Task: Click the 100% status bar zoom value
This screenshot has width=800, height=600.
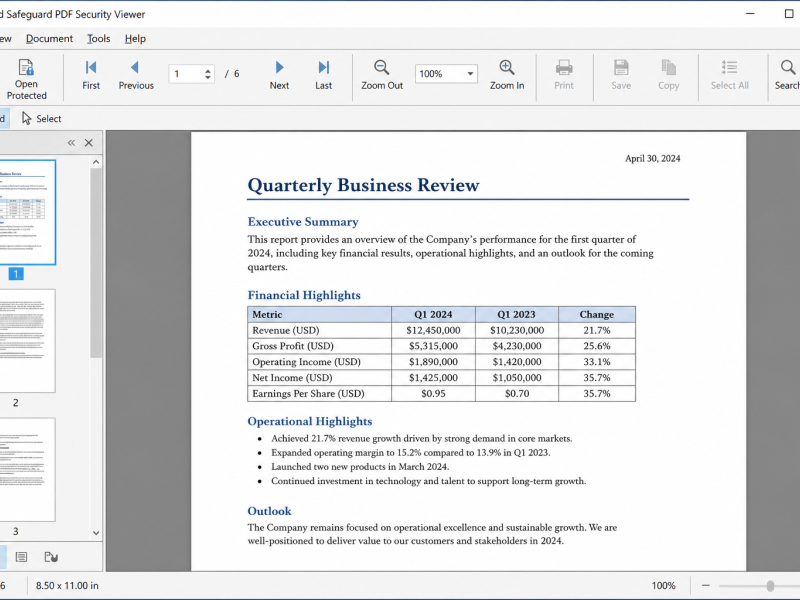Action: (663, 586)
